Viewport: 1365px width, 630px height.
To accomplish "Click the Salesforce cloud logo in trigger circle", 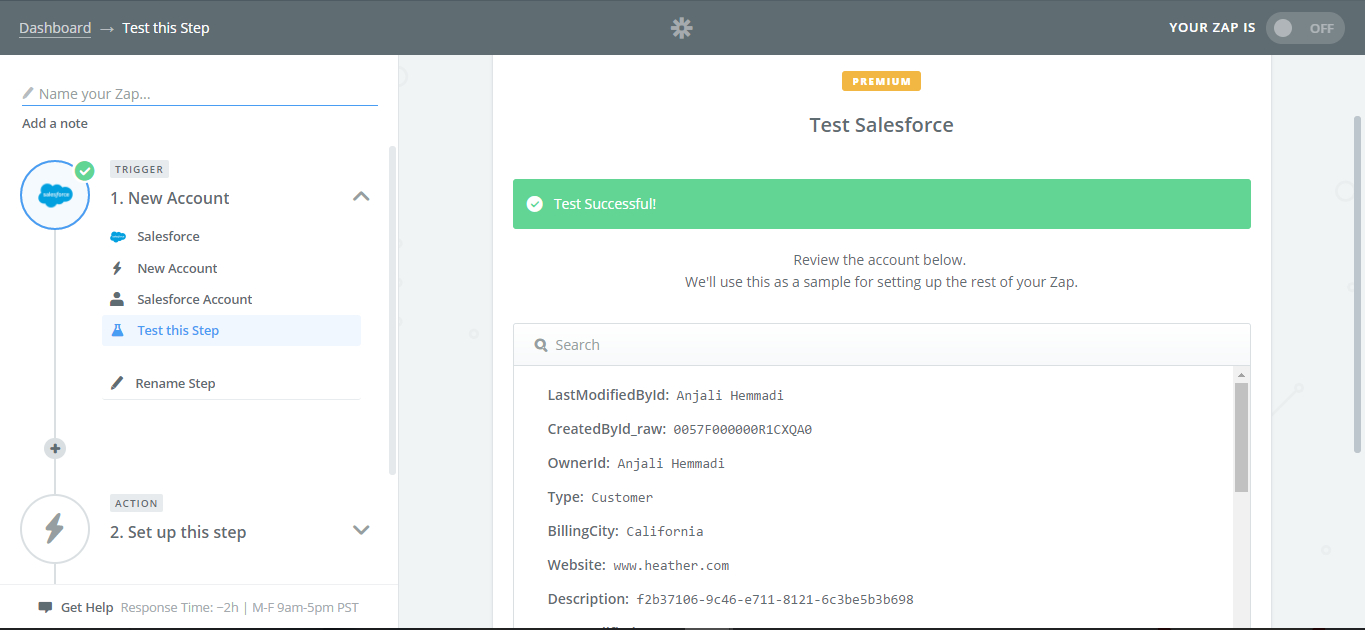I will pyautogui.click(x=55, y=195).
